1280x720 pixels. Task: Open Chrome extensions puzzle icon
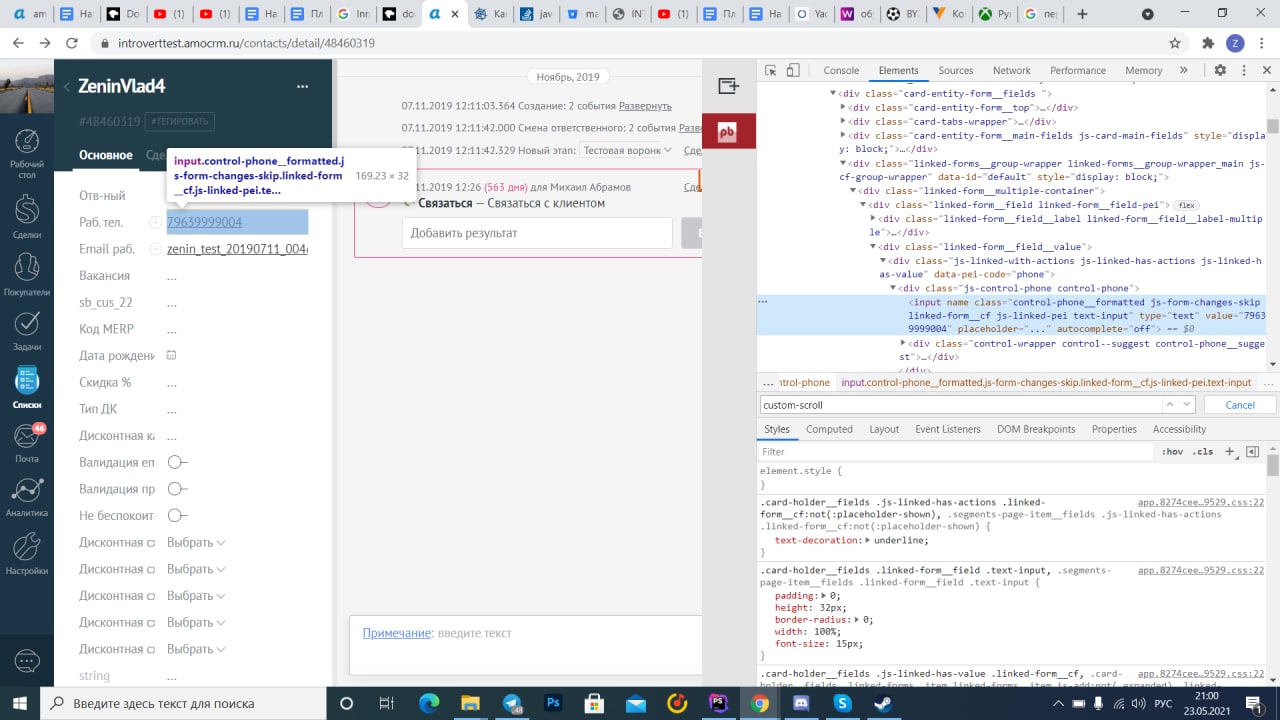(x=1208, y=44)
